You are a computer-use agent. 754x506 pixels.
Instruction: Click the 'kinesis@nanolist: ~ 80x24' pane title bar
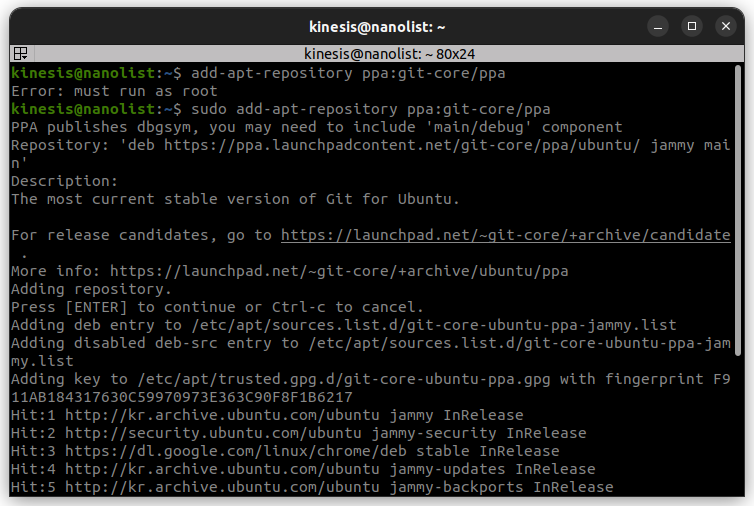coord(390,54)
